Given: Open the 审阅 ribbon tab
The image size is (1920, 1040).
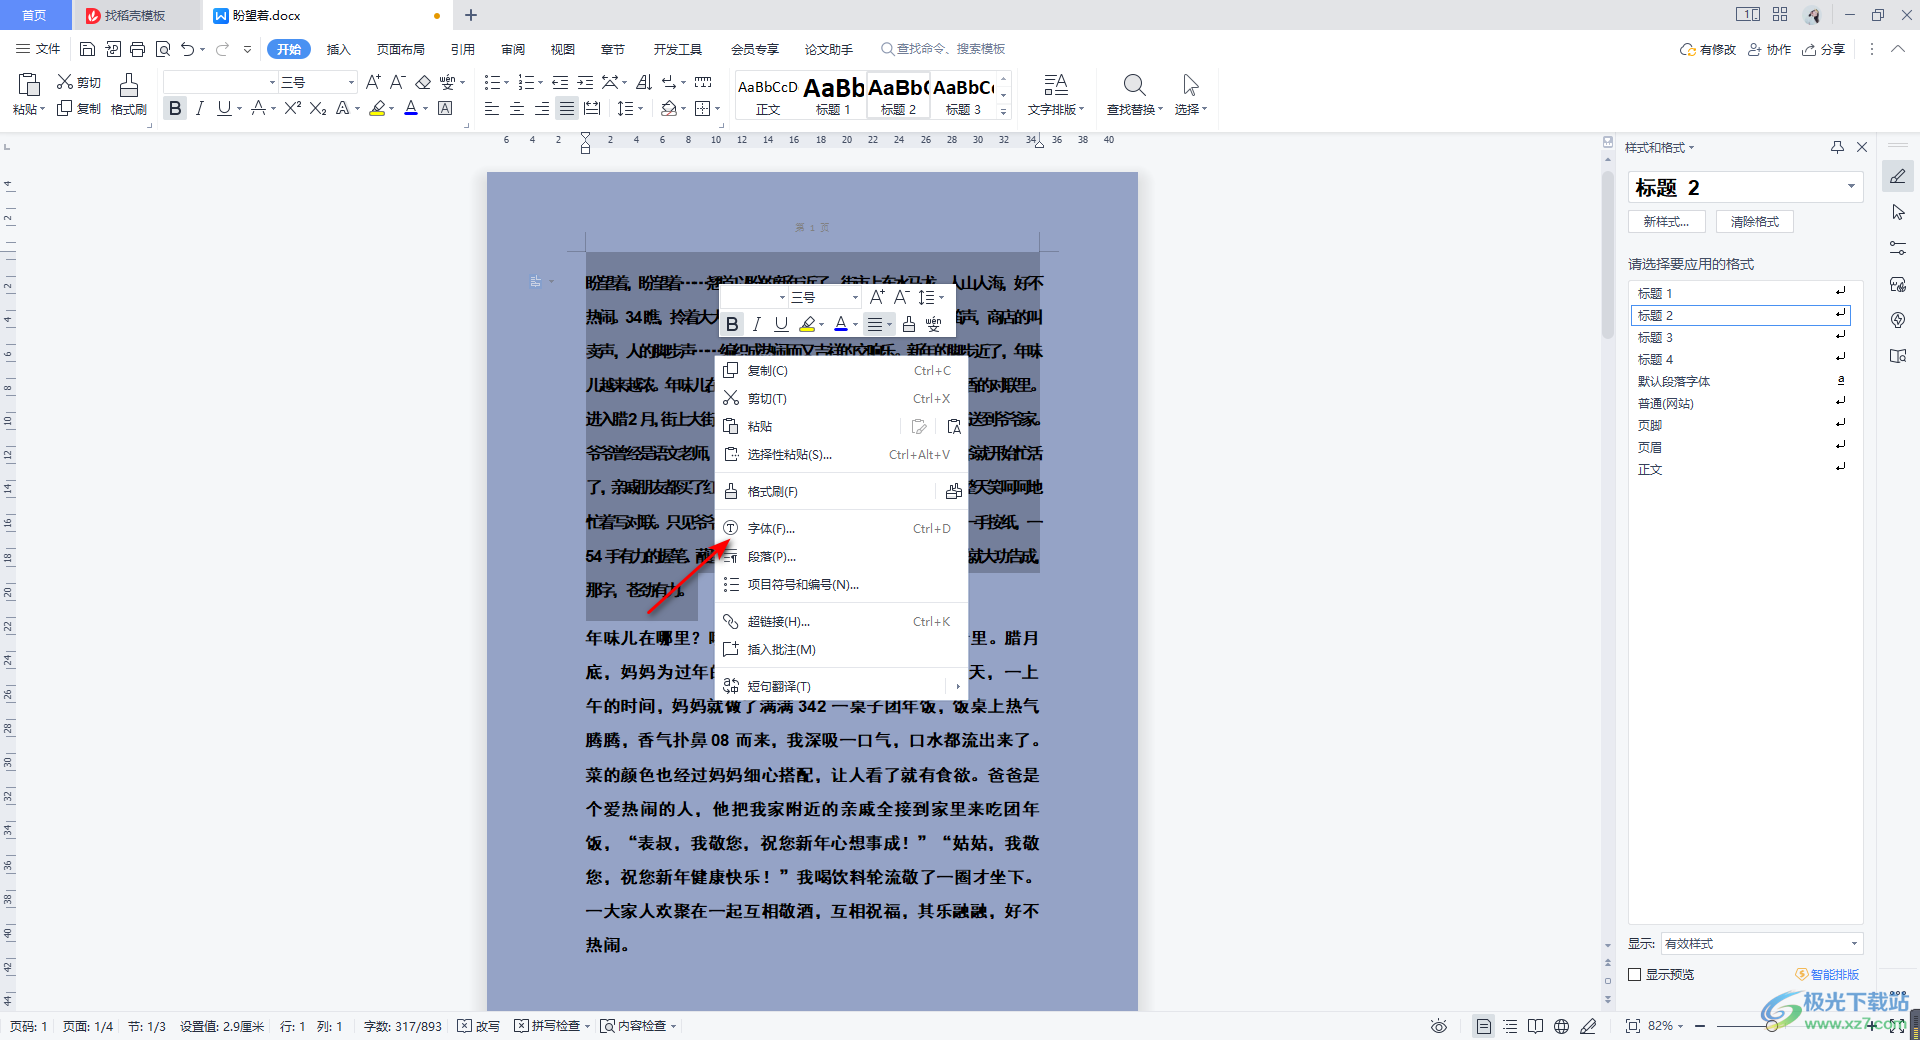Looking at the screenshot, I should coord(513,49).
